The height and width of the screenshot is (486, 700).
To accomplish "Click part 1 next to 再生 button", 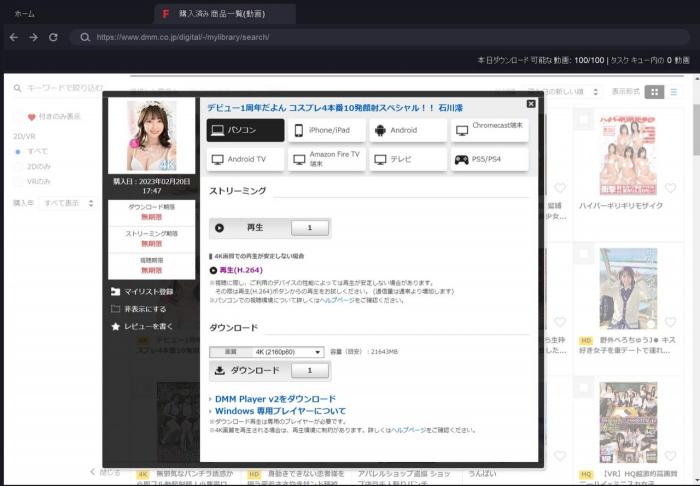I will pos(310,228).
